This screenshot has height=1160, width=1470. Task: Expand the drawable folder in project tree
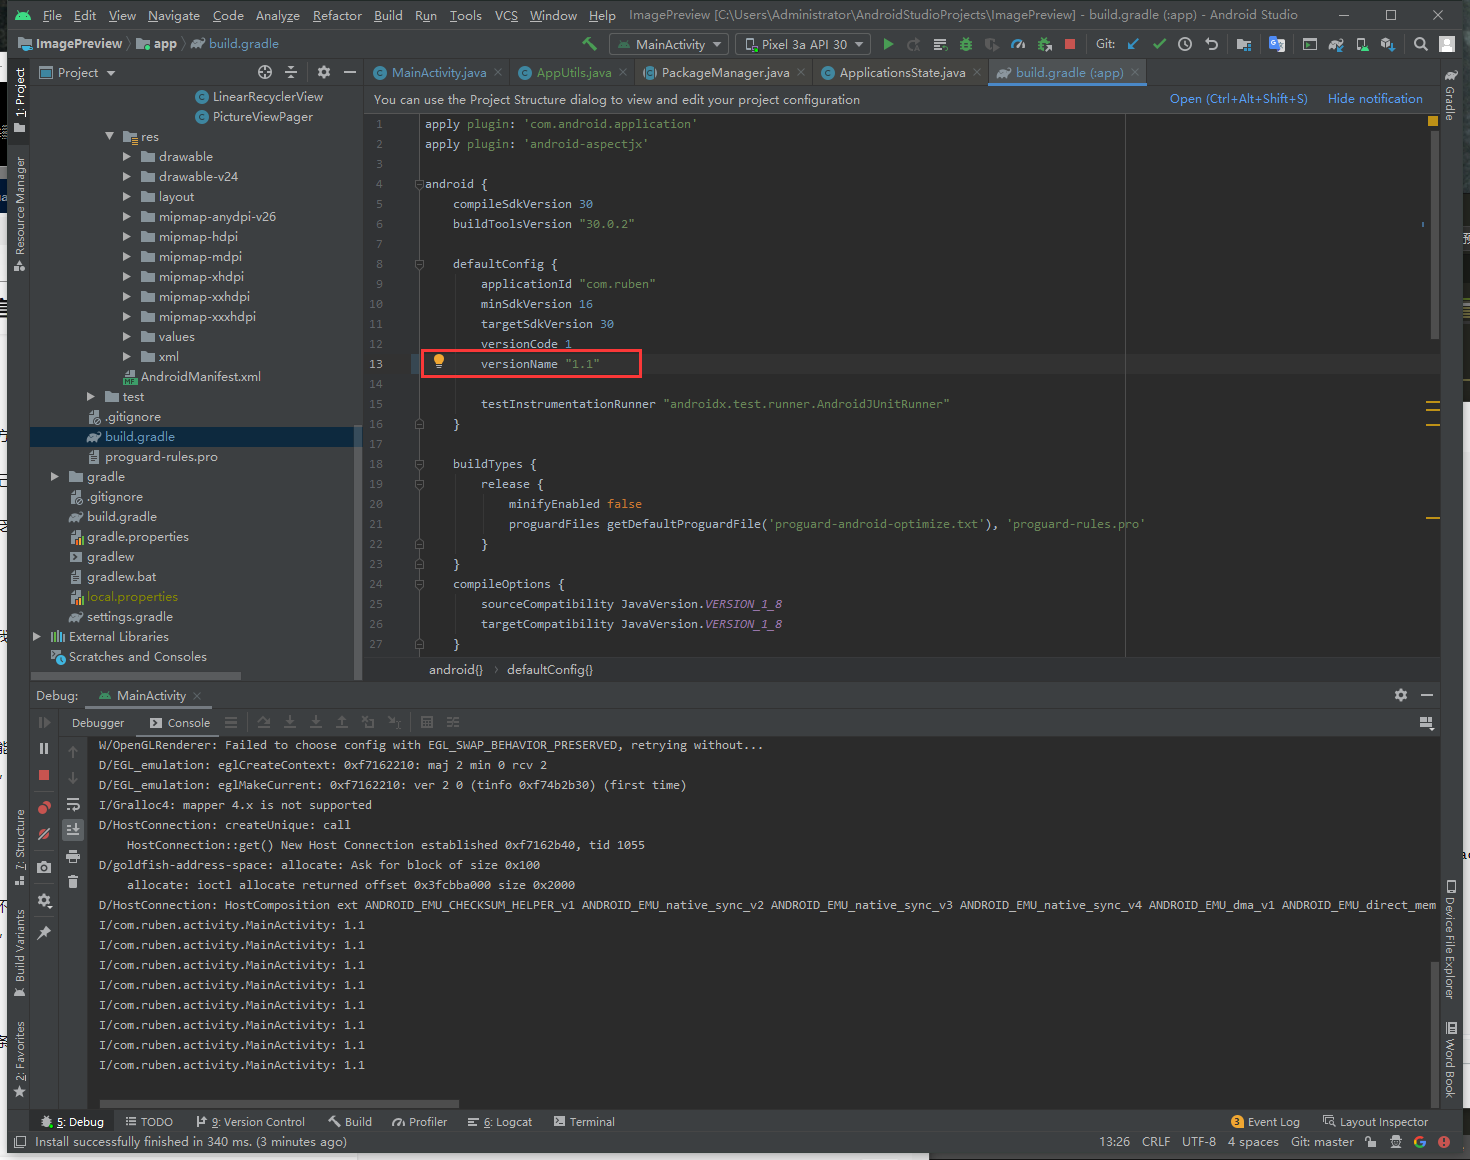[x=127, y=157]
